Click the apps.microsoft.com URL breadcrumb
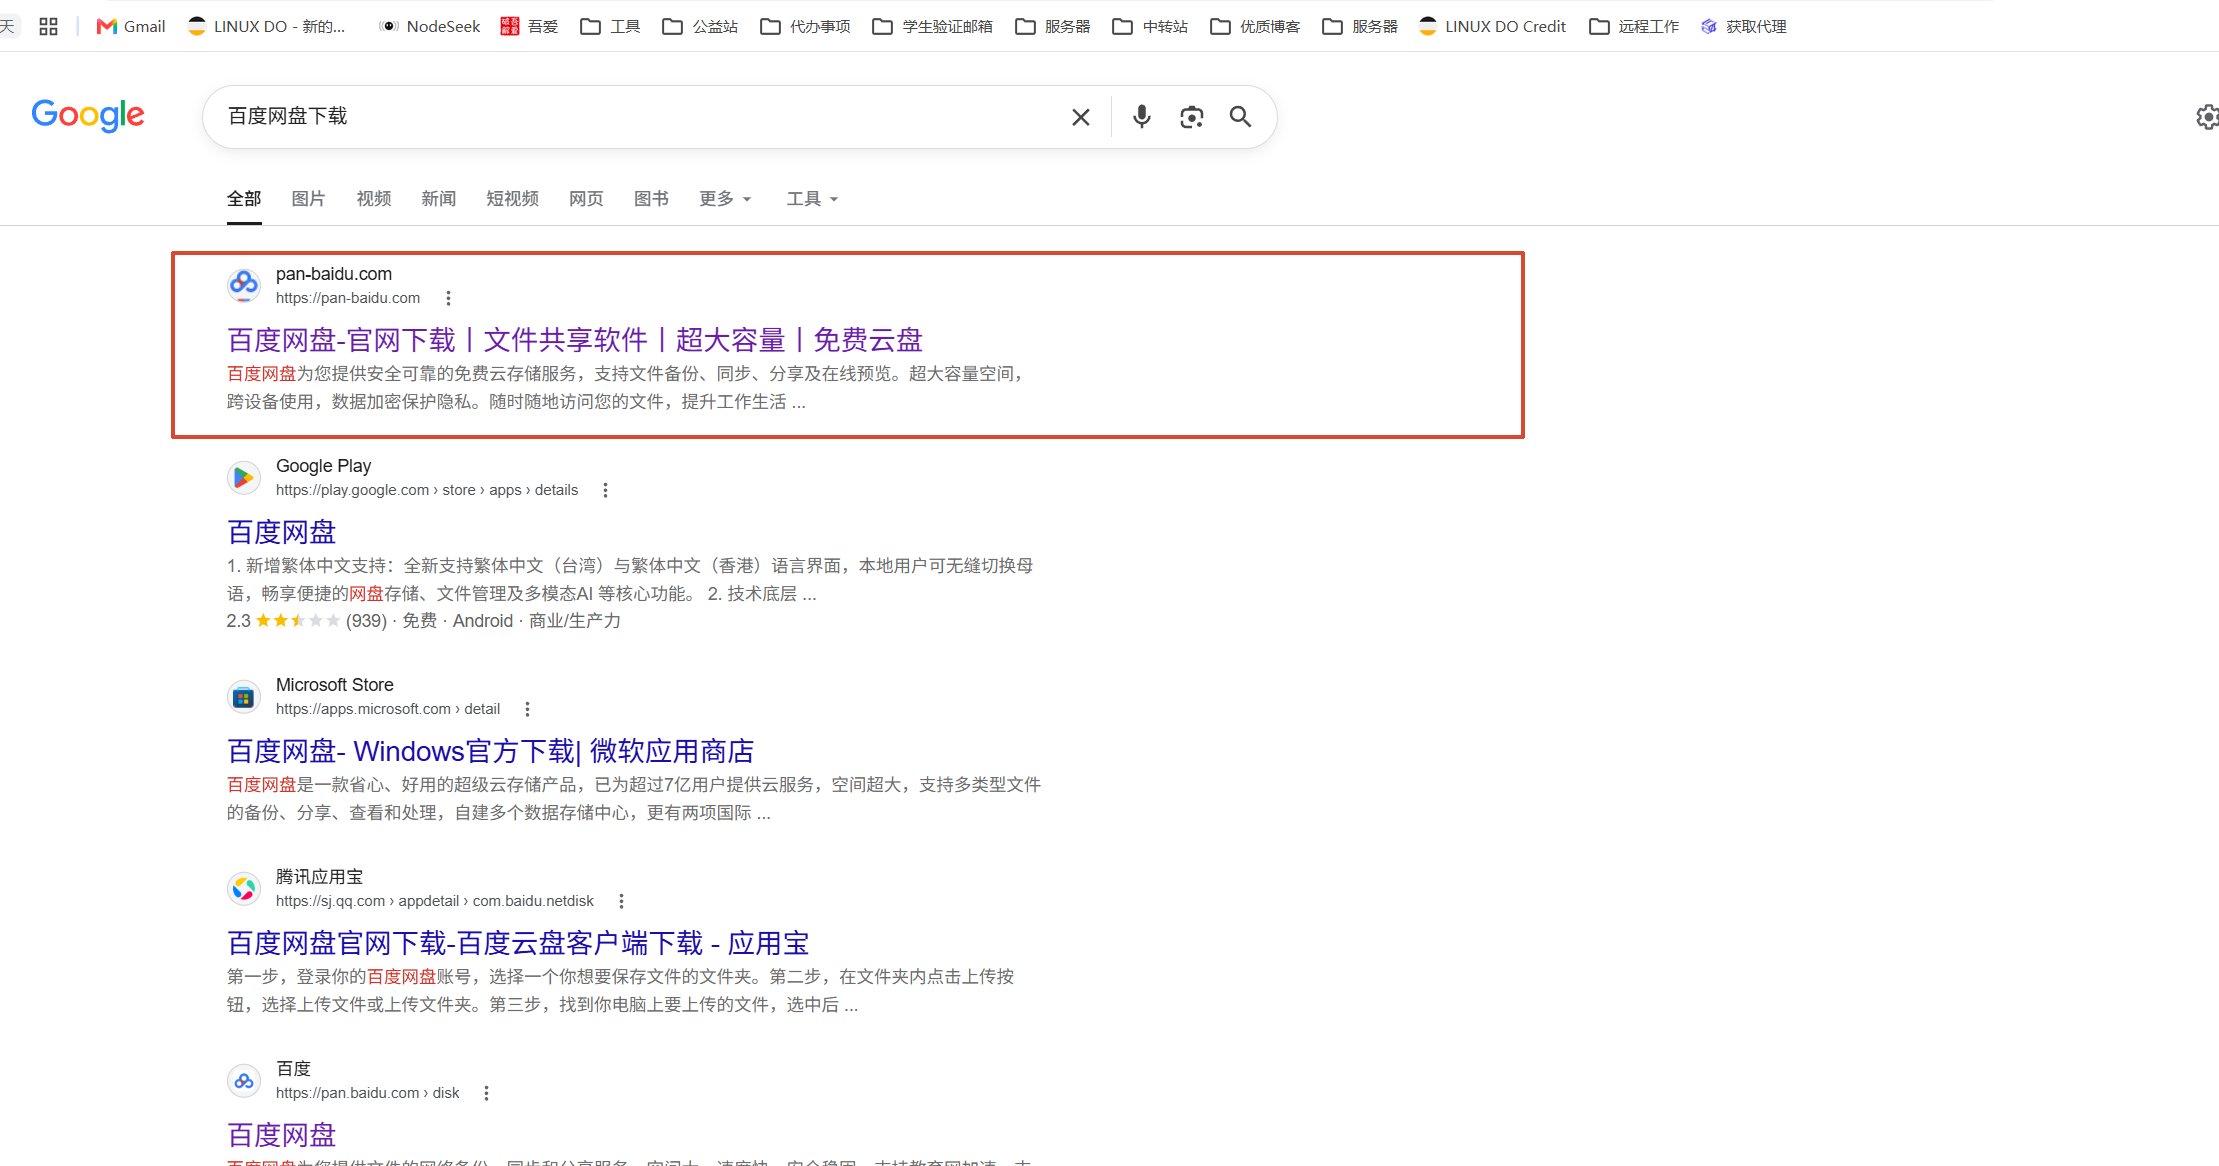Image resolution: width=2219 pixels, height=1166 pixels. (388, 709)
